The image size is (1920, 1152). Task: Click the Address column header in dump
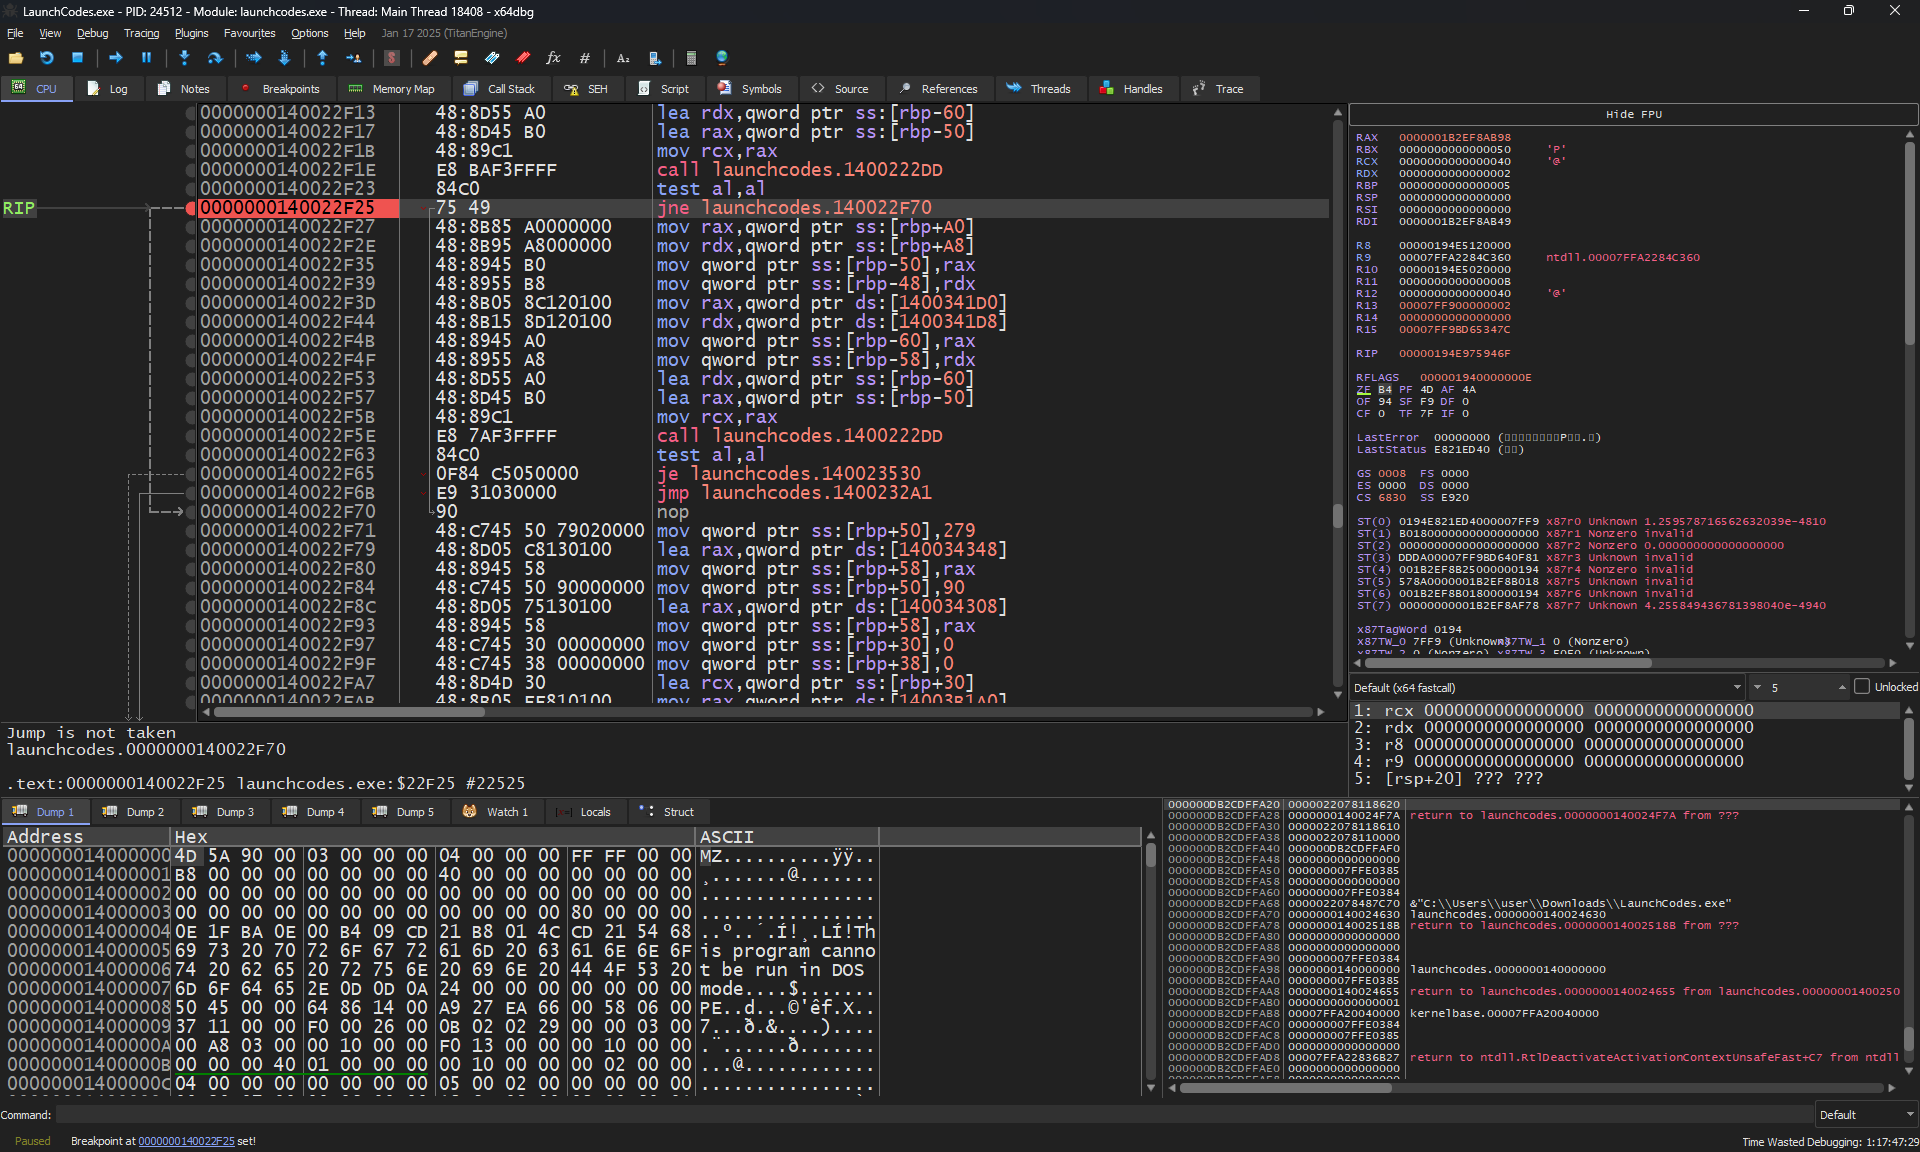(x=87, y=837)
